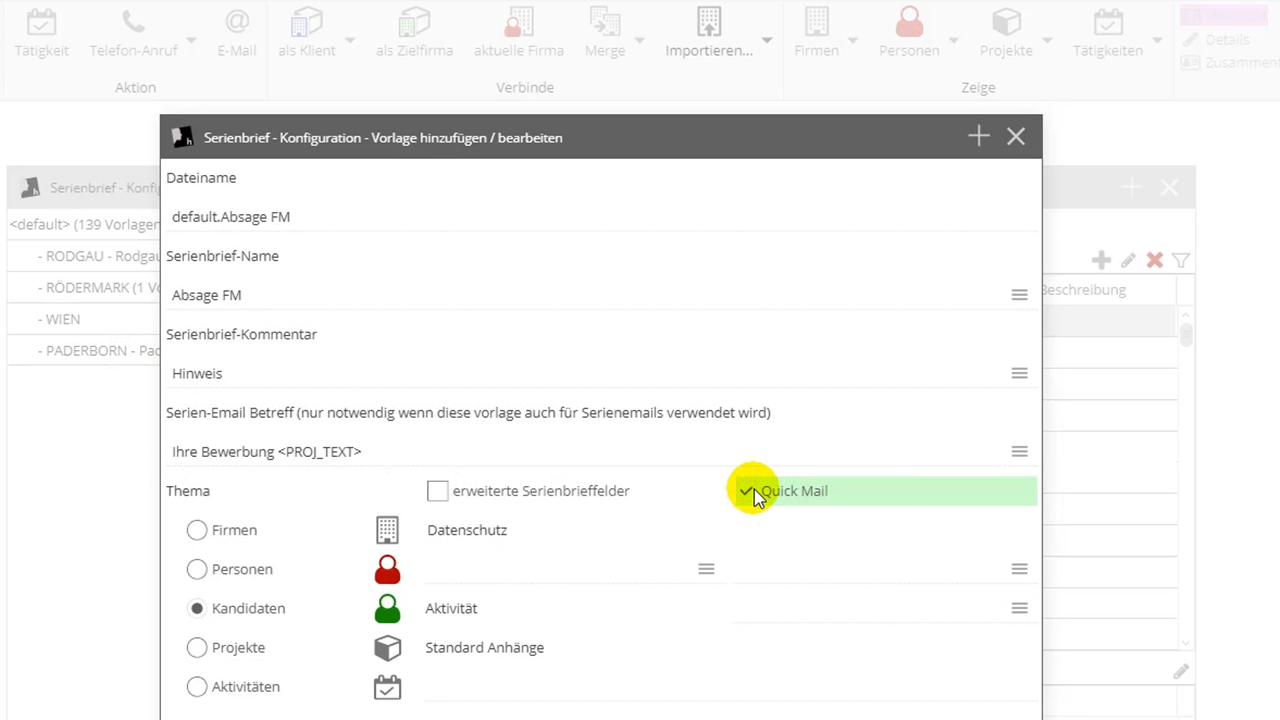This screenshot has height=720, width=1280.
Task: Close the Vorlage hinzufügen dialog
Action: [1016, 137]
